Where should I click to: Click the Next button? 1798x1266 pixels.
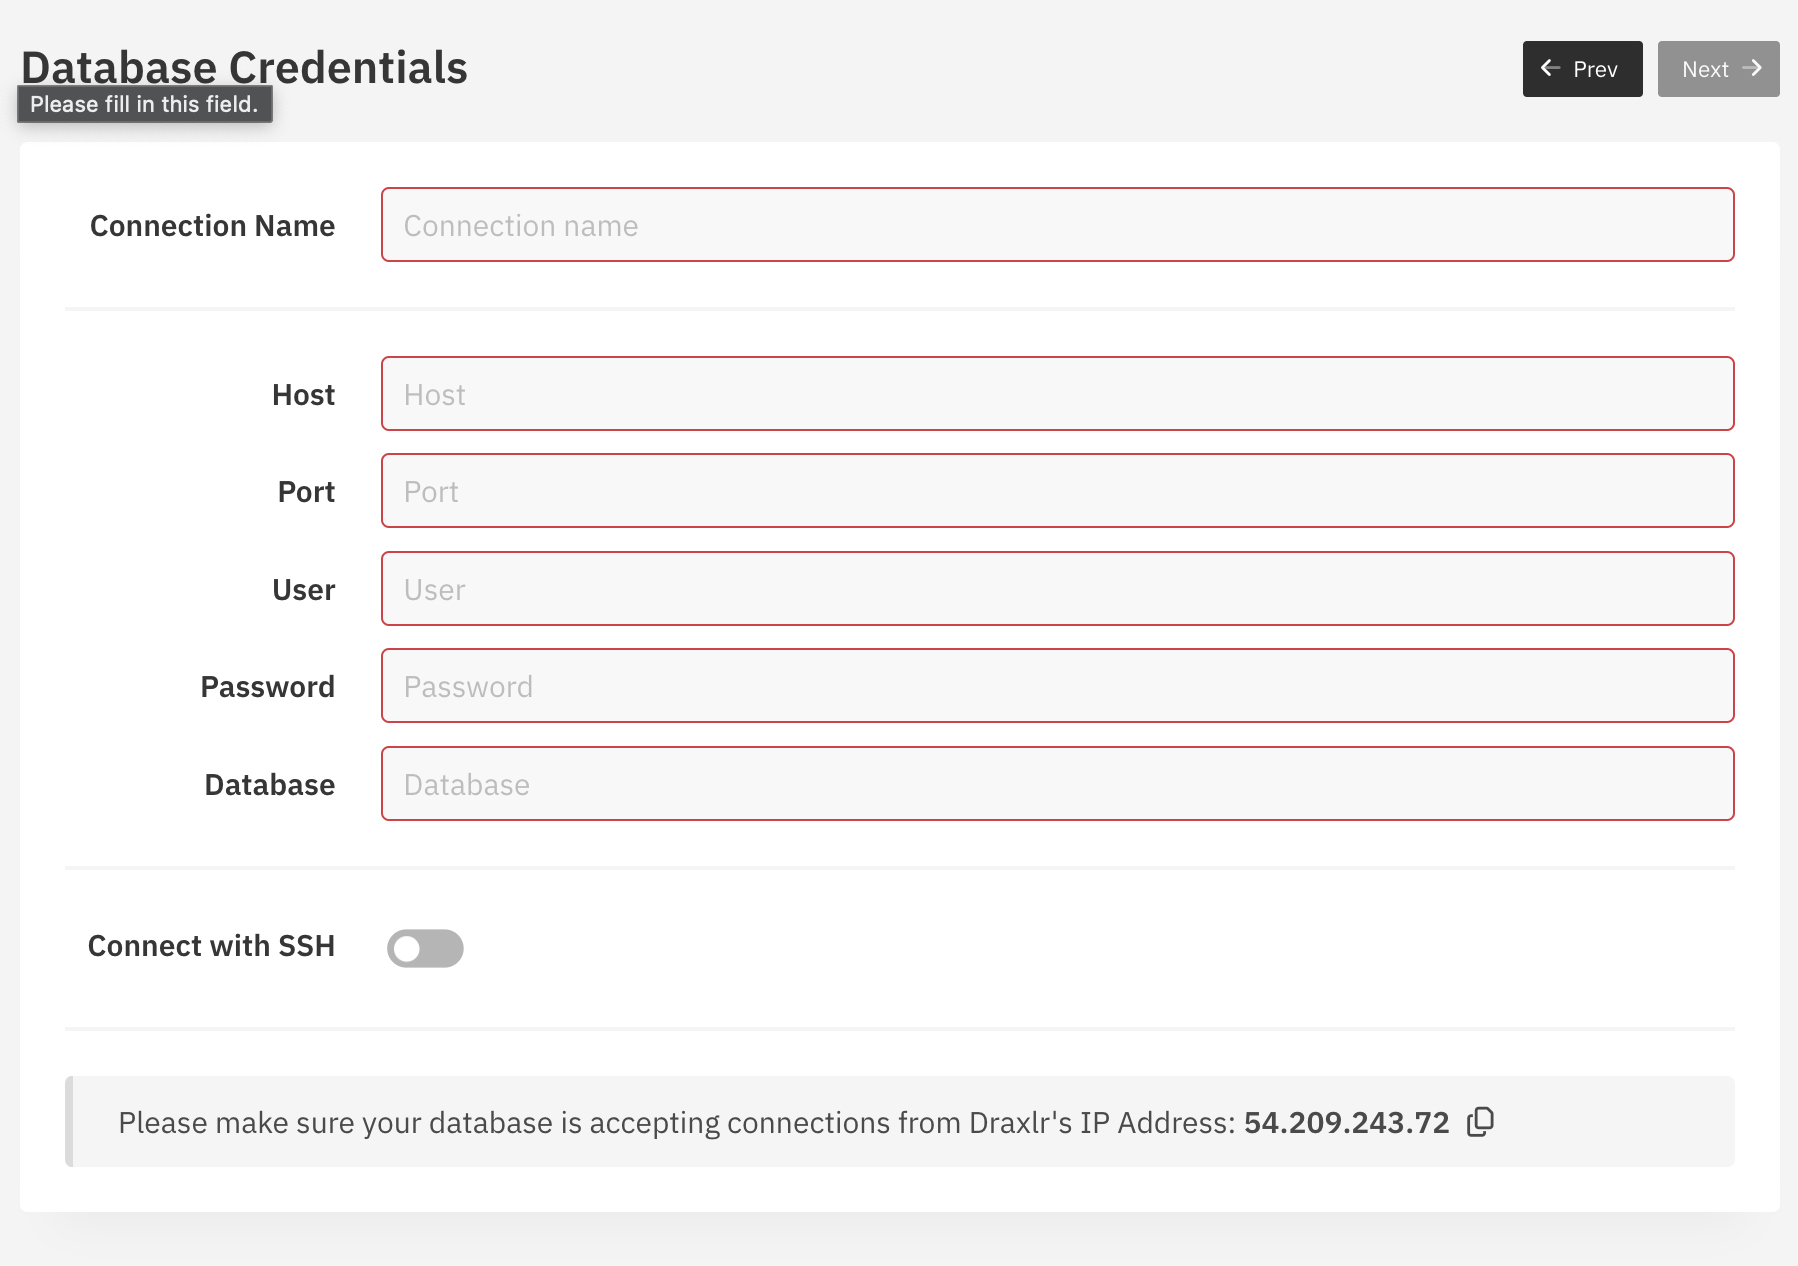(1718, 69)
